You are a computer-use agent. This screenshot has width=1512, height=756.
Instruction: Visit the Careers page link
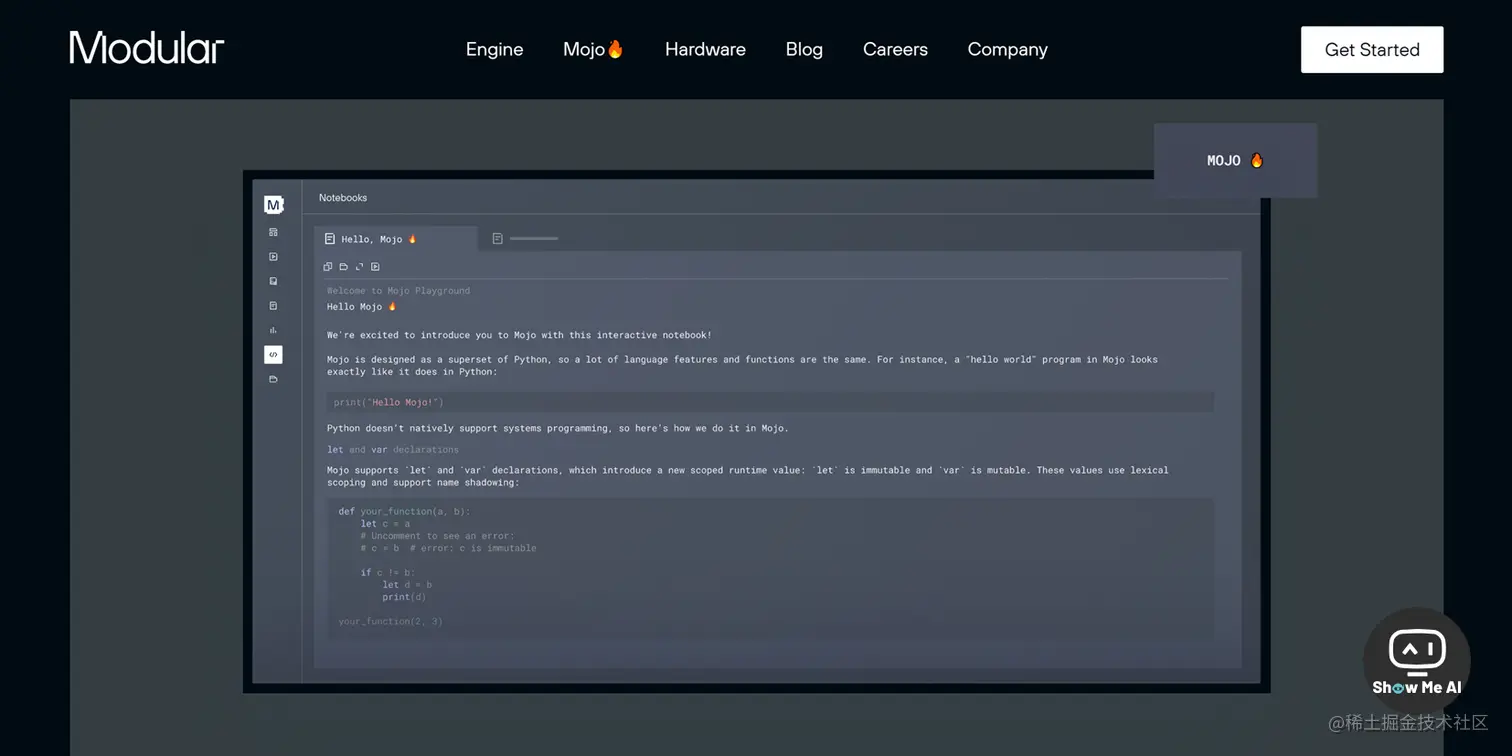click(895, 49)
